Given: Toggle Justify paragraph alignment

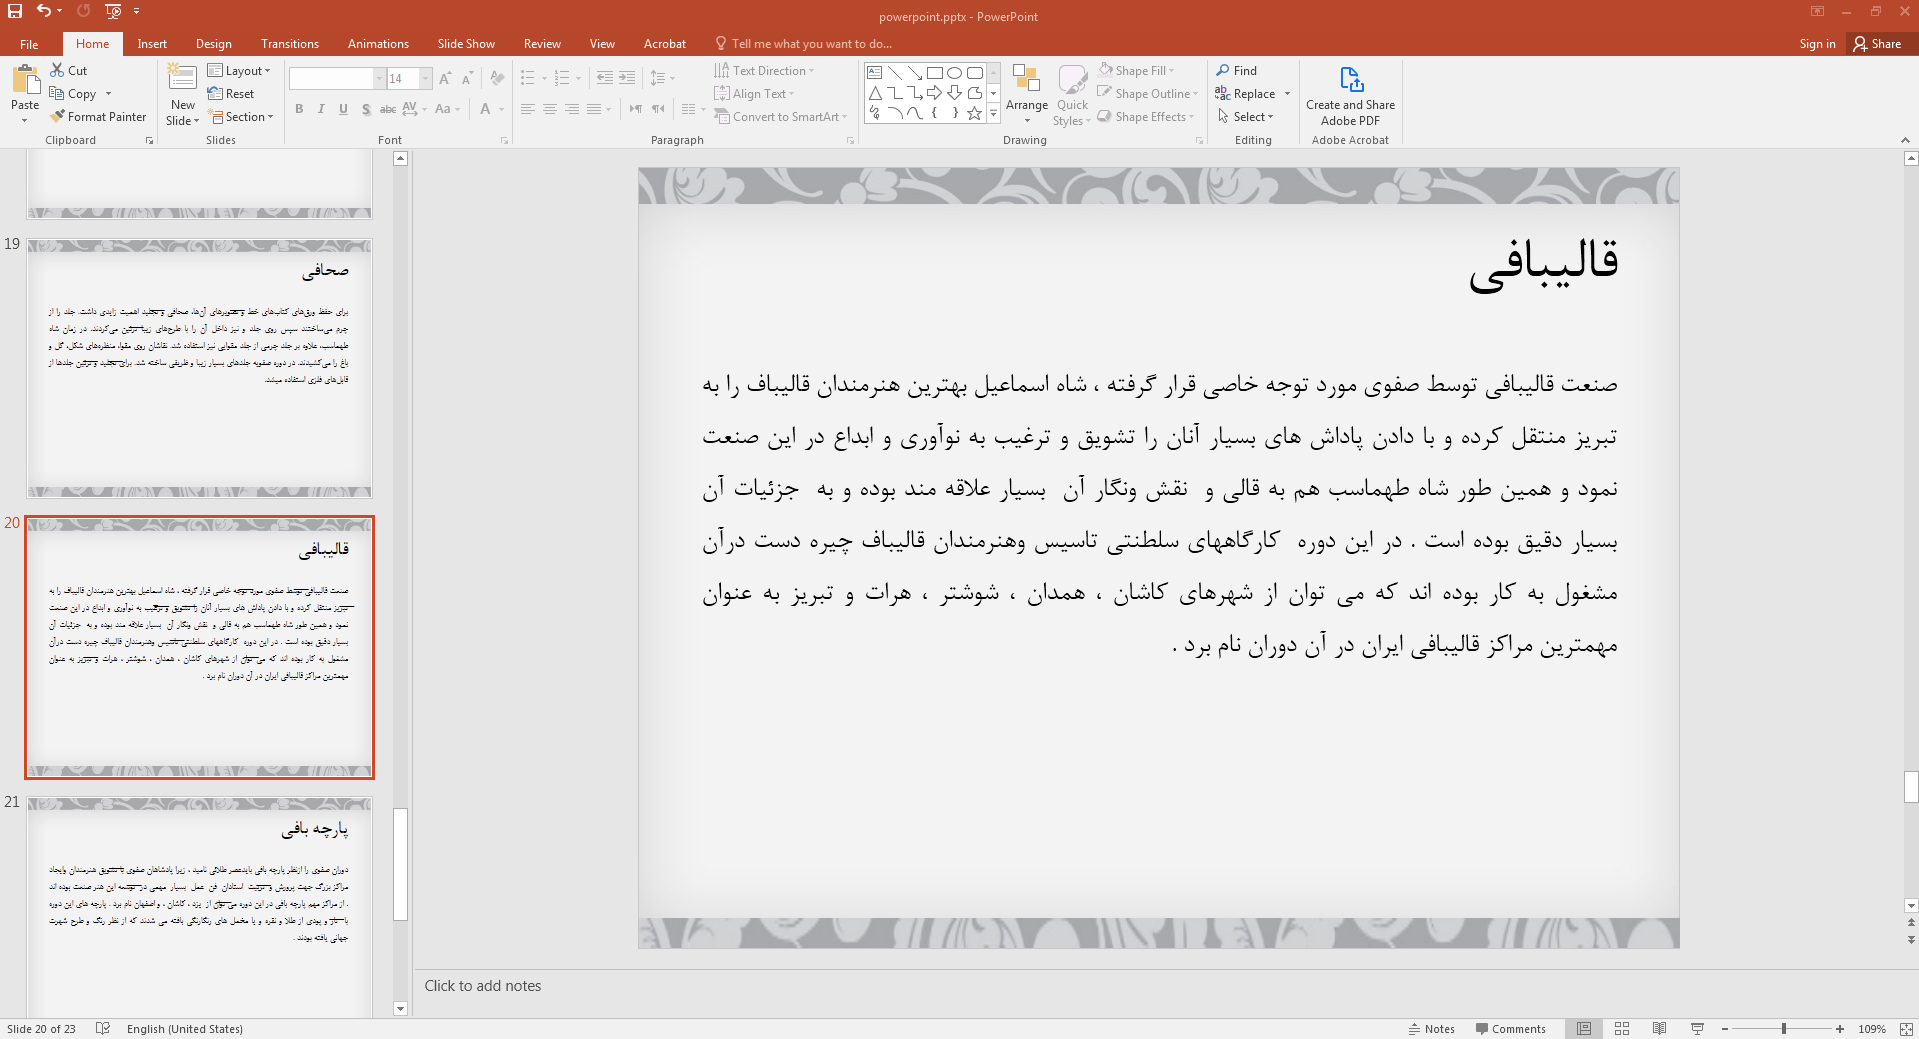Looking at the screenshot, I should (x=594, y=109).
